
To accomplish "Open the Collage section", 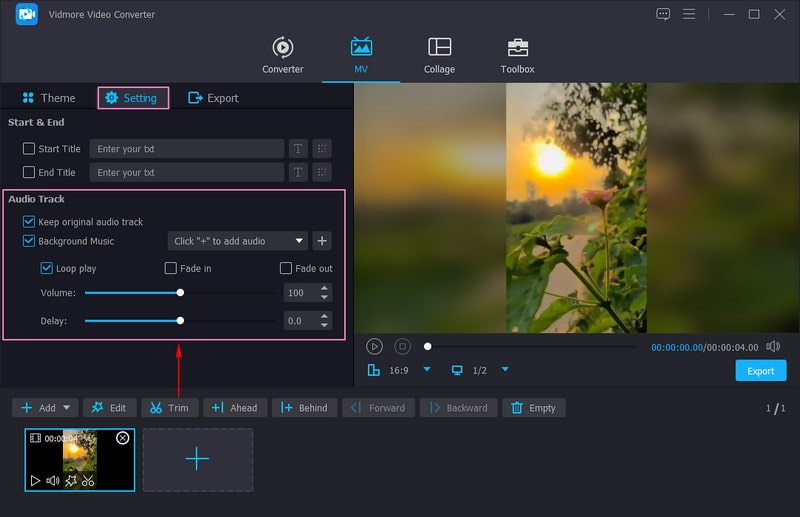I will pos(439,55).
